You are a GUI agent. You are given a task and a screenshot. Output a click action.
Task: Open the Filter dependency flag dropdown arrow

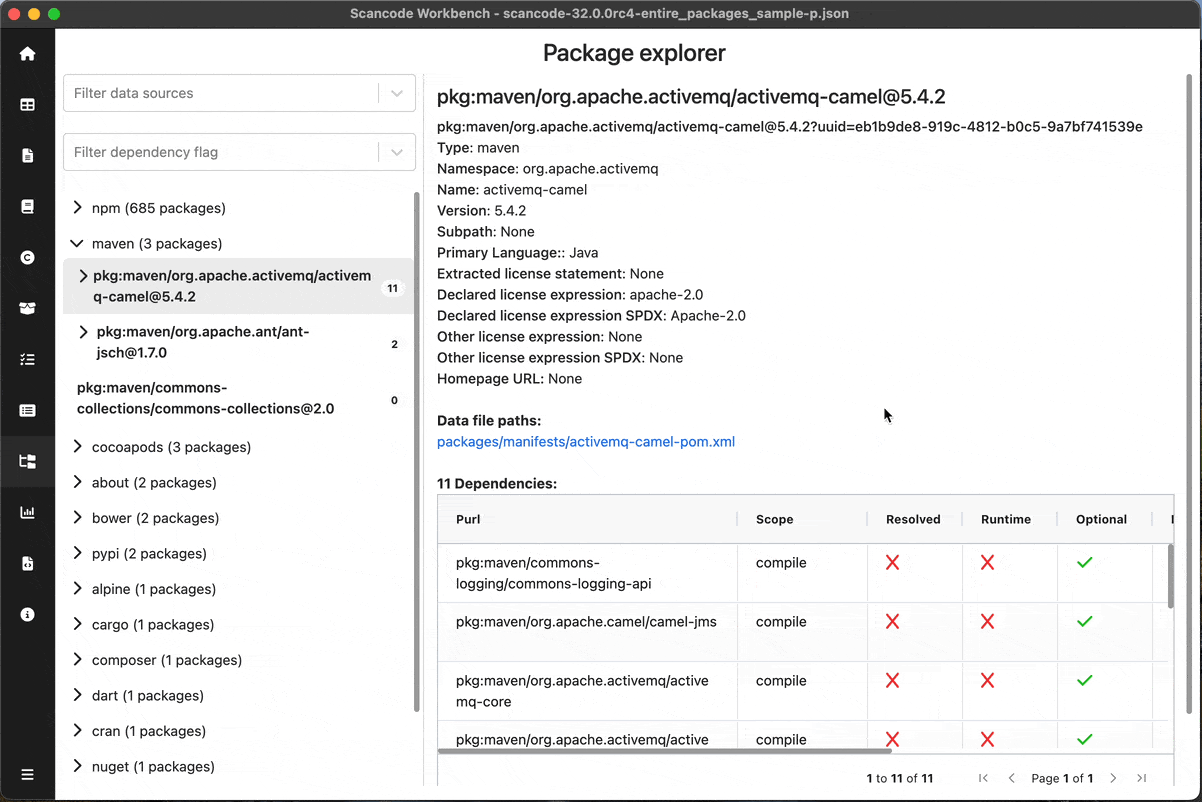pyautogui.click(x=397, y=152)
